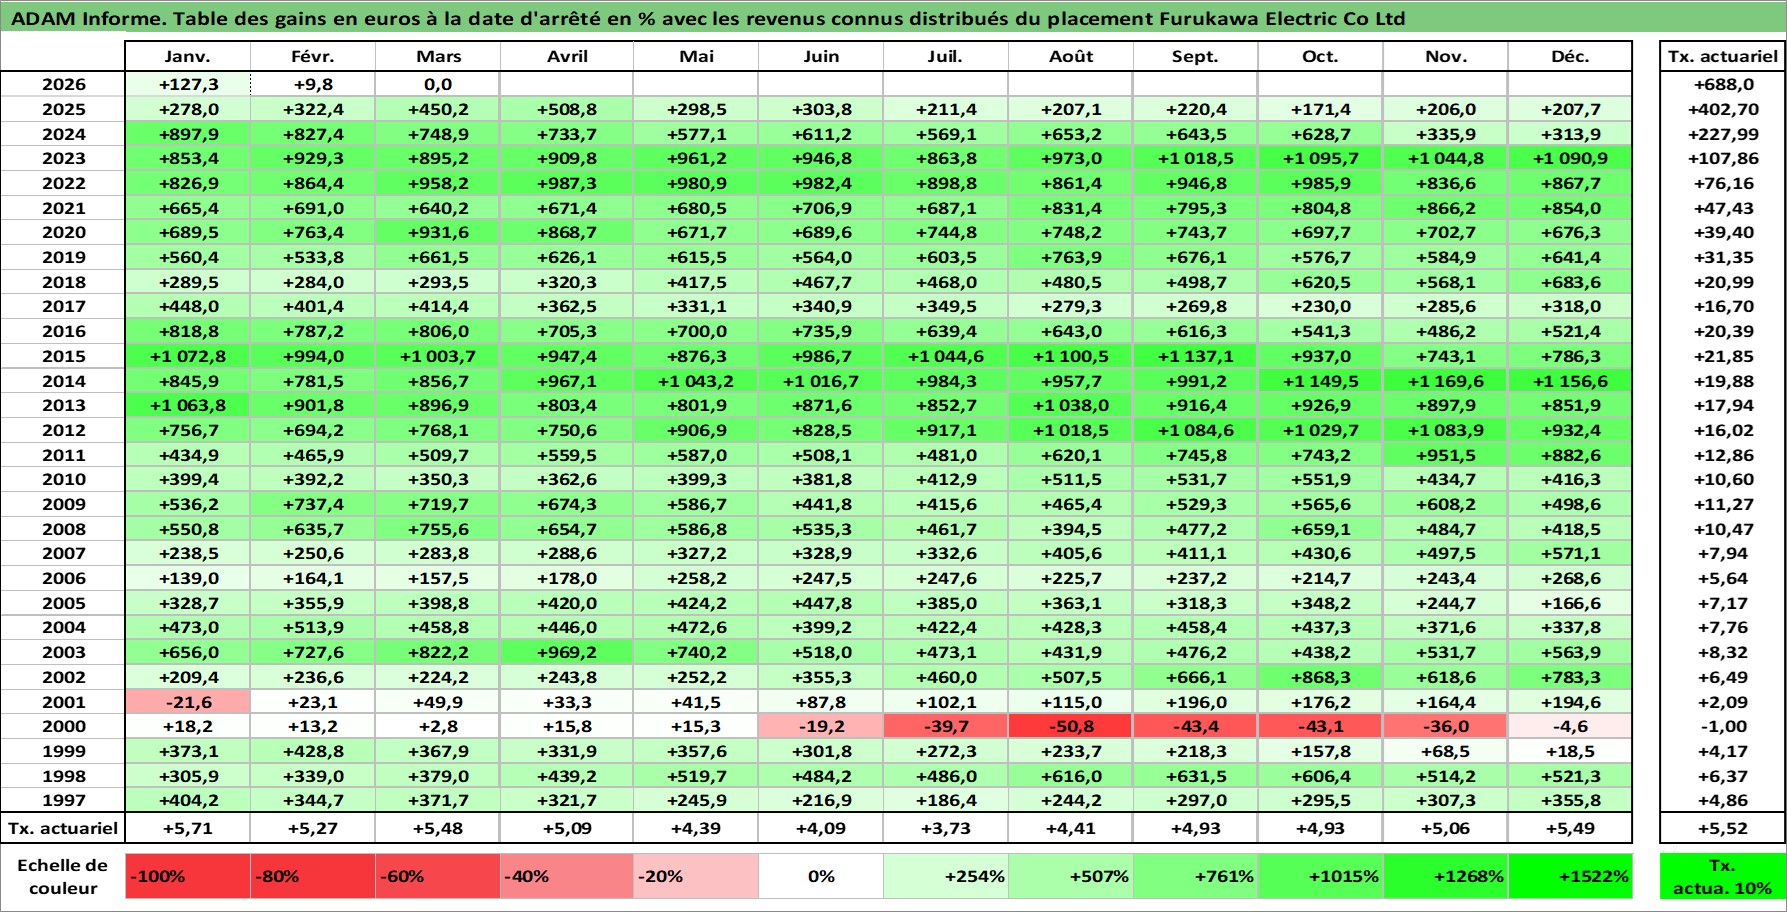Click the cell +987,3 in 2022
This screenshot has width=1787, height=912.
(567, 183)
